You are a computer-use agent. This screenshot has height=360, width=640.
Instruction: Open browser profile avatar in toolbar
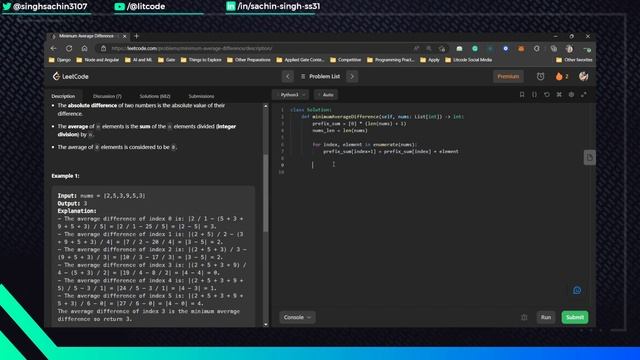(569, 49)
